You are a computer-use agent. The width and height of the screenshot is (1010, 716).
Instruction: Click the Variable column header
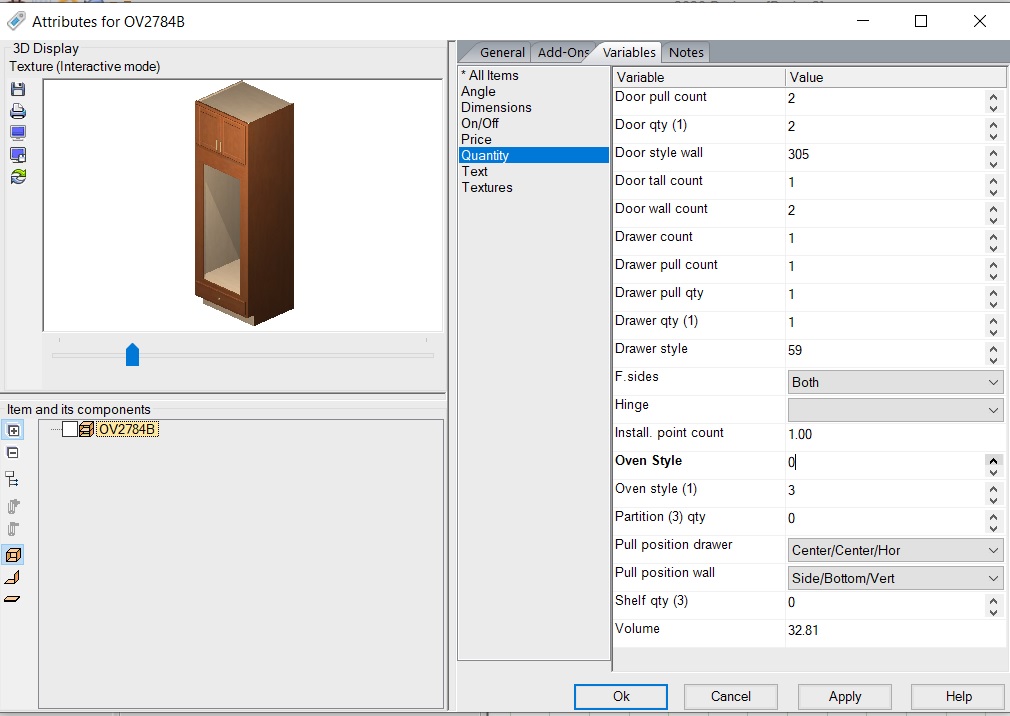click(698, 77)
